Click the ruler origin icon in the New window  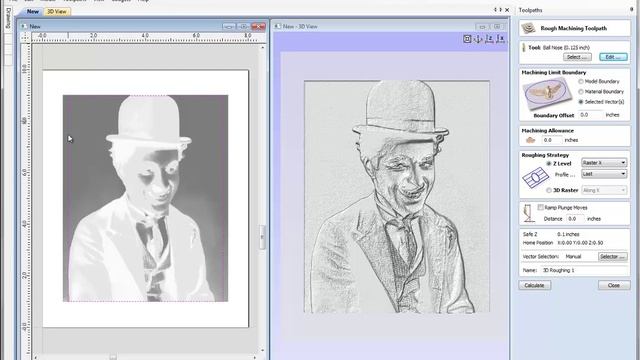click(25, 38)
